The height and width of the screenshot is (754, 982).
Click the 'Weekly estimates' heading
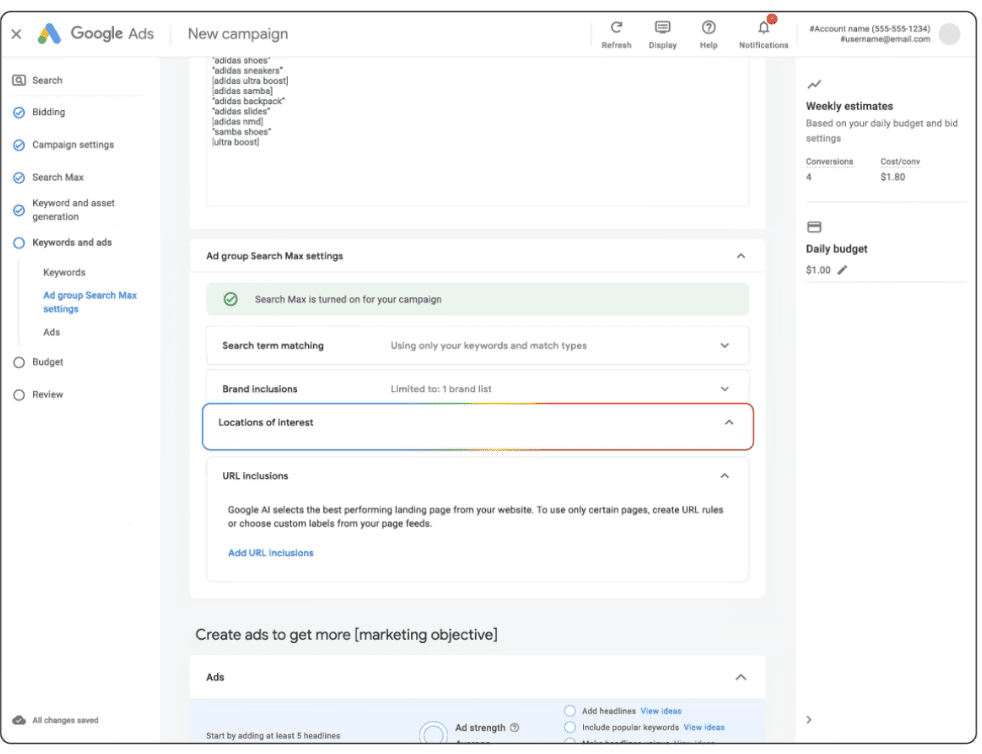tap(849, 106)
